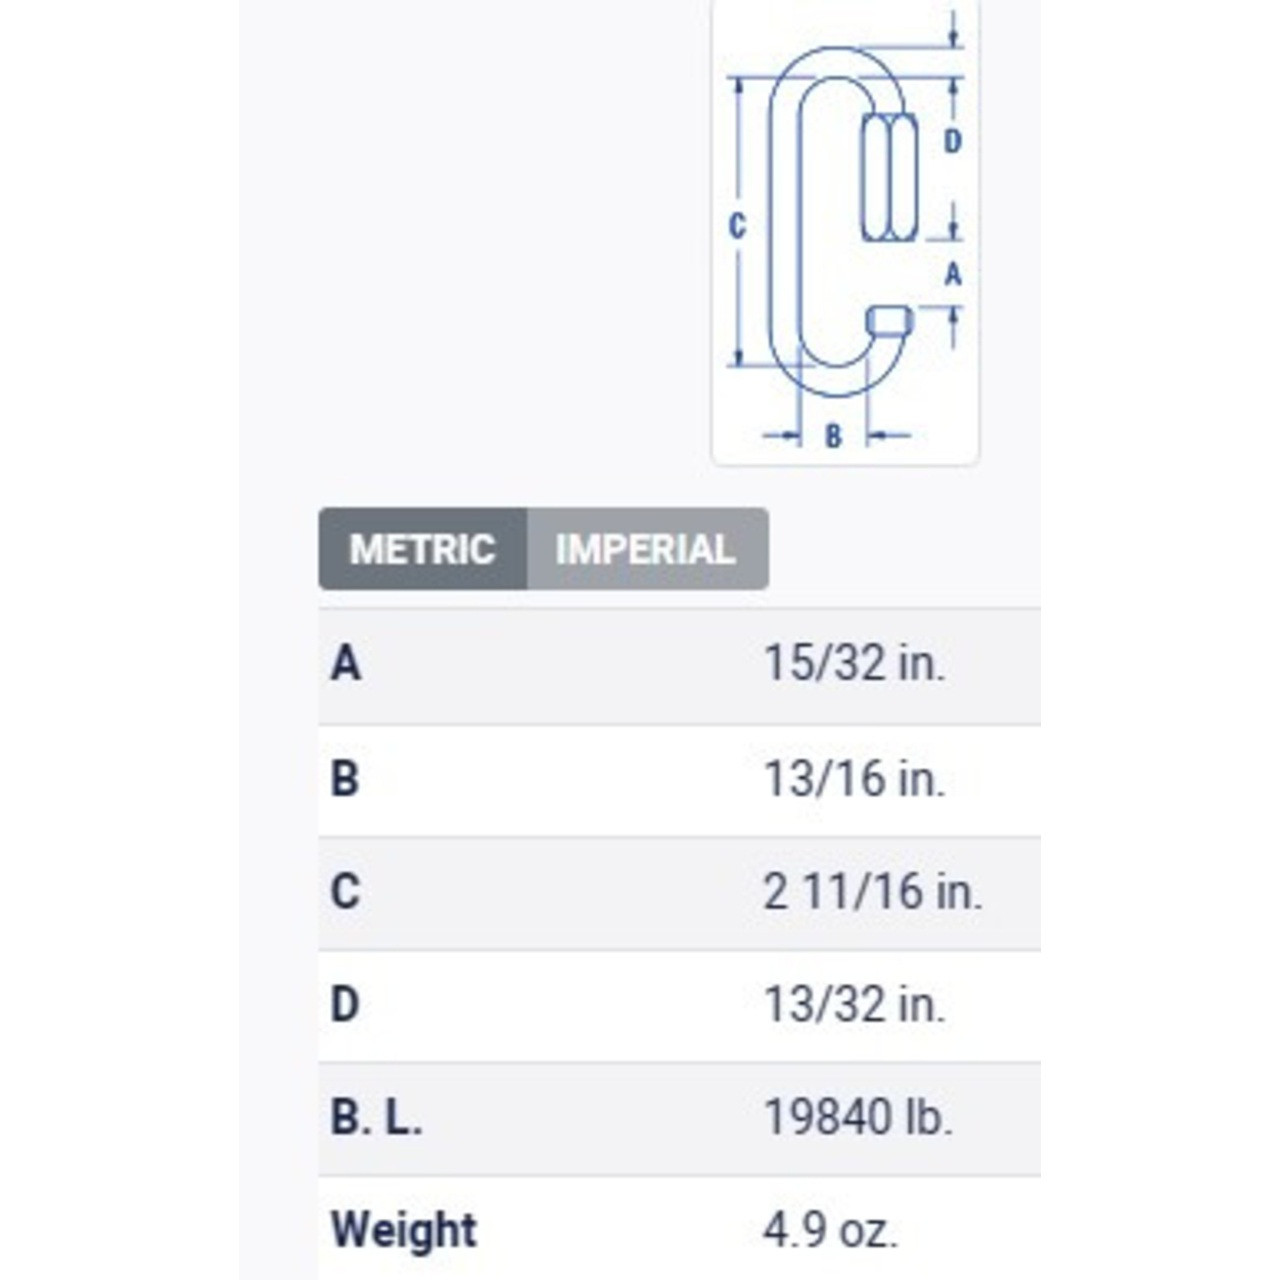
Task: Click the C dimension label in diagram
Action: 737,226
